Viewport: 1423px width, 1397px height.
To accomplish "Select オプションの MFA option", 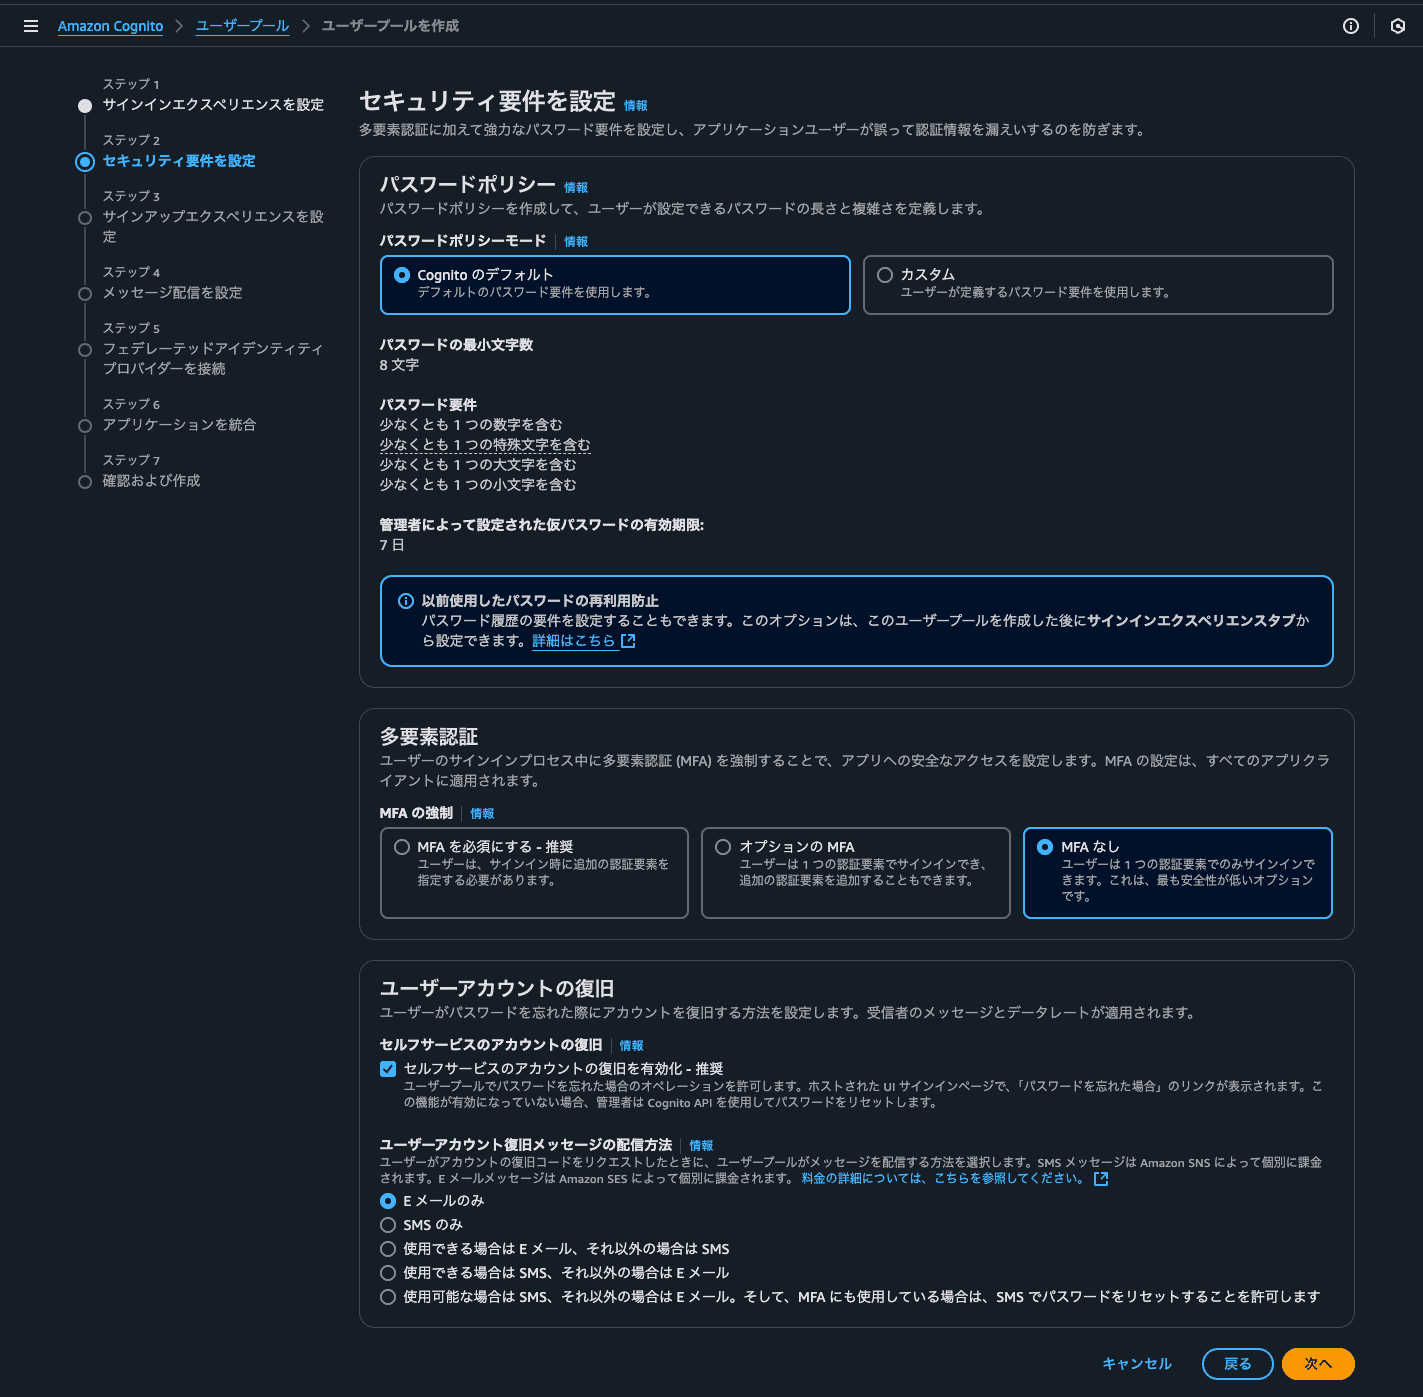I will pos(856,873).
